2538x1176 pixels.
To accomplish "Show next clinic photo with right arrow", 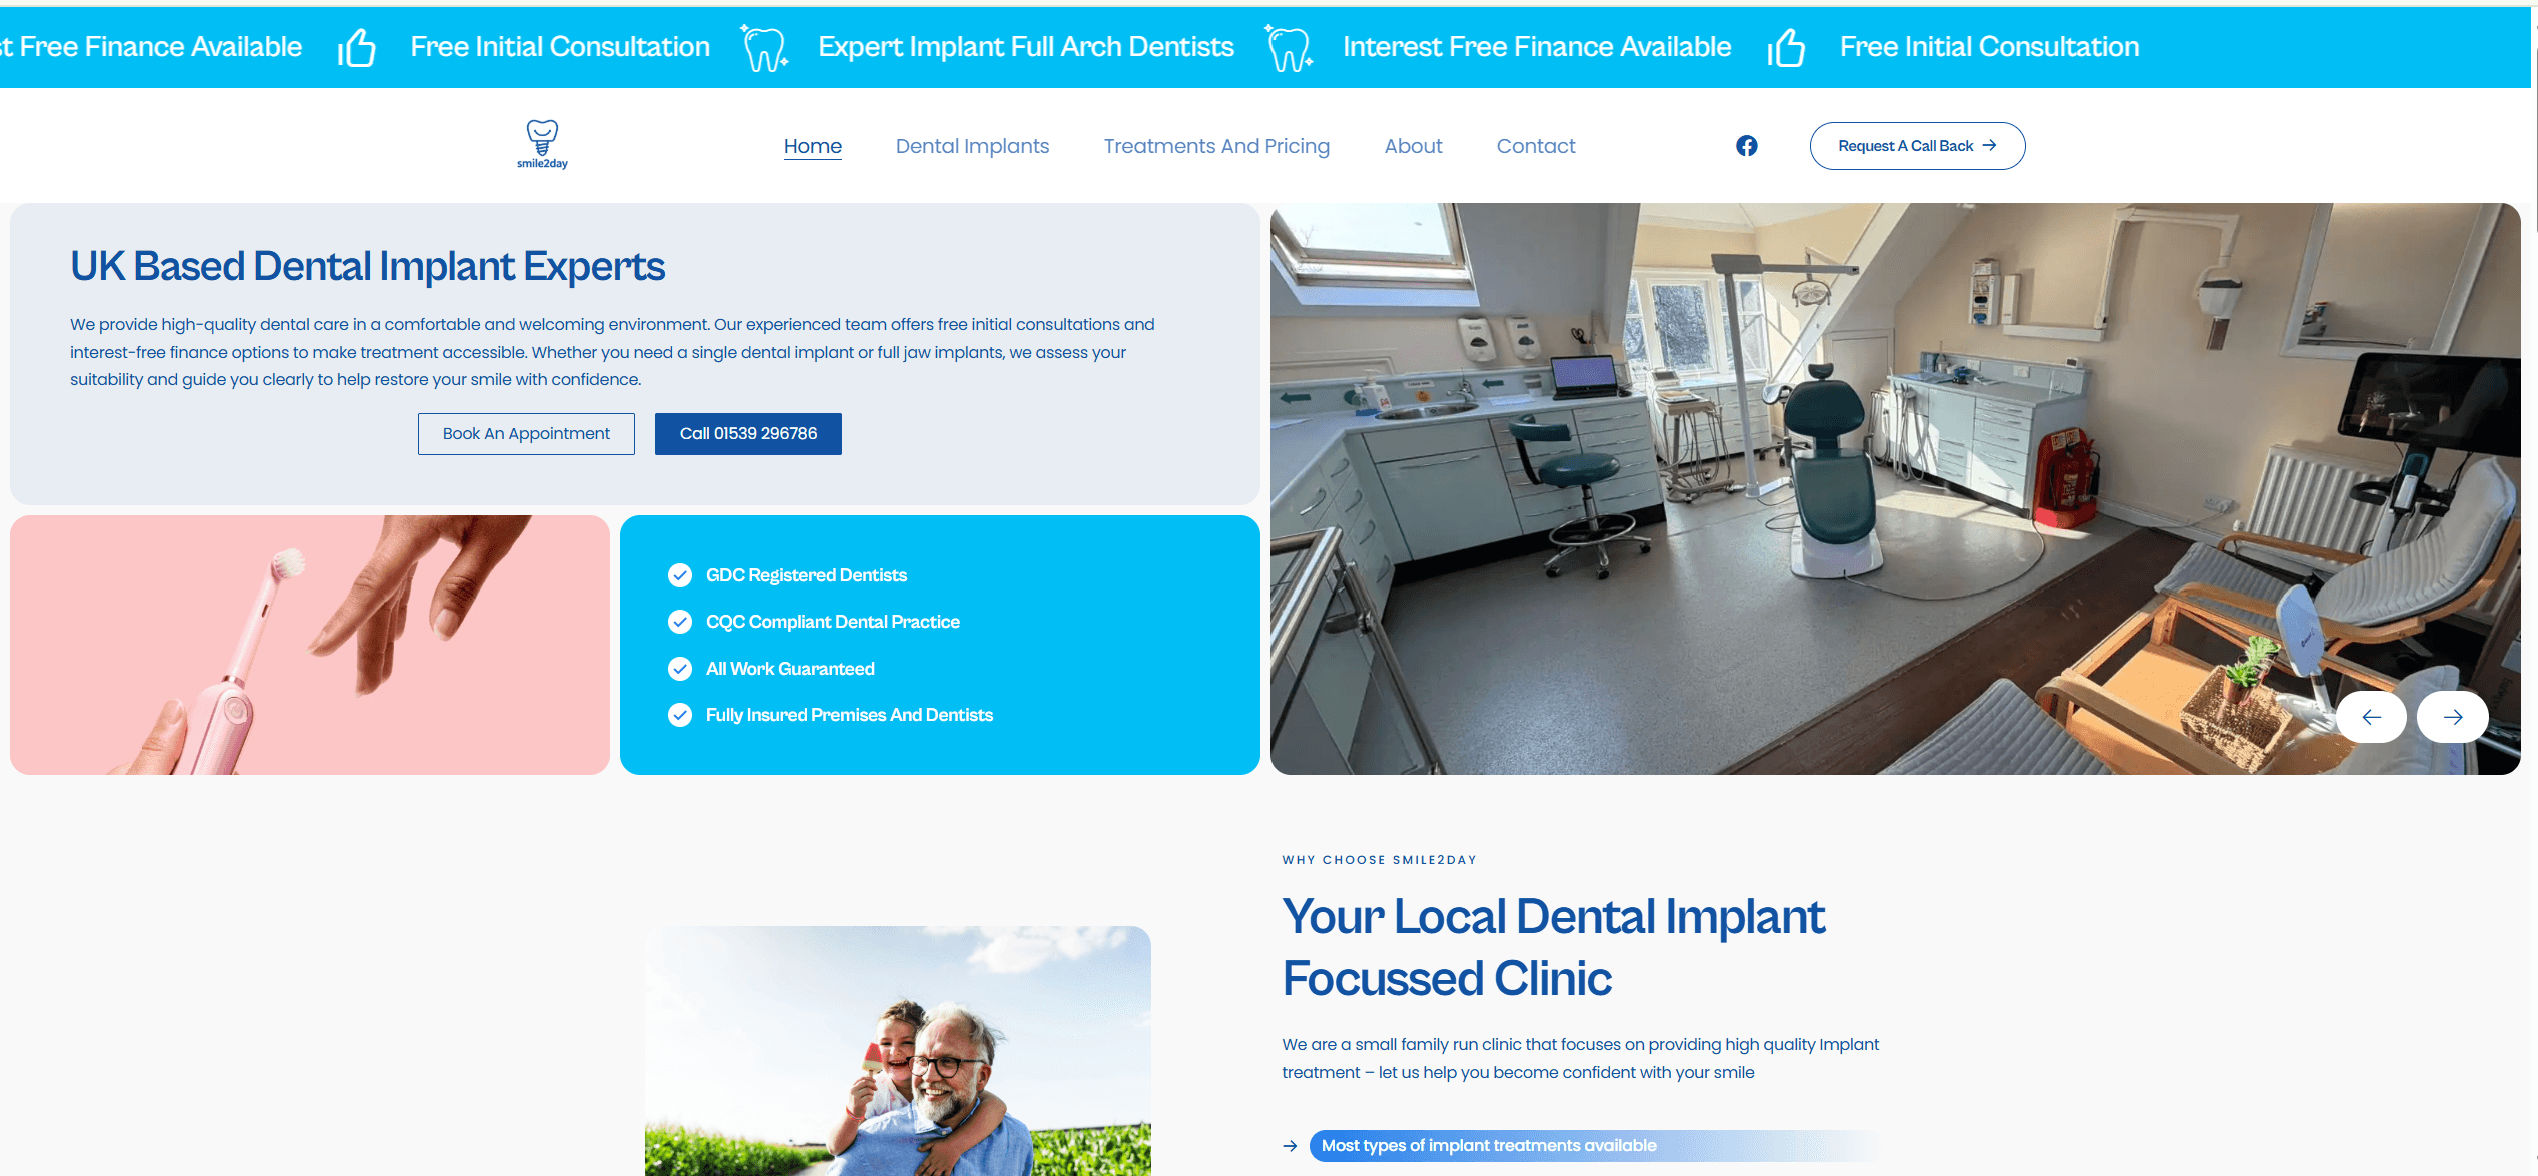I will (2453, 717).
